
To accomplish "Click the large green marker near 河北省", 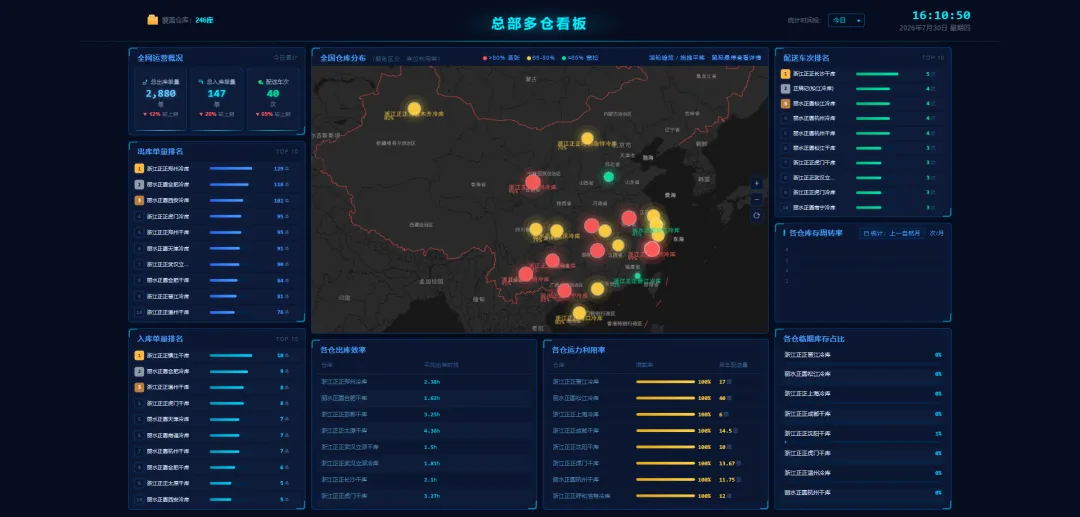I will pyautogui.click(x=608, y=177).
